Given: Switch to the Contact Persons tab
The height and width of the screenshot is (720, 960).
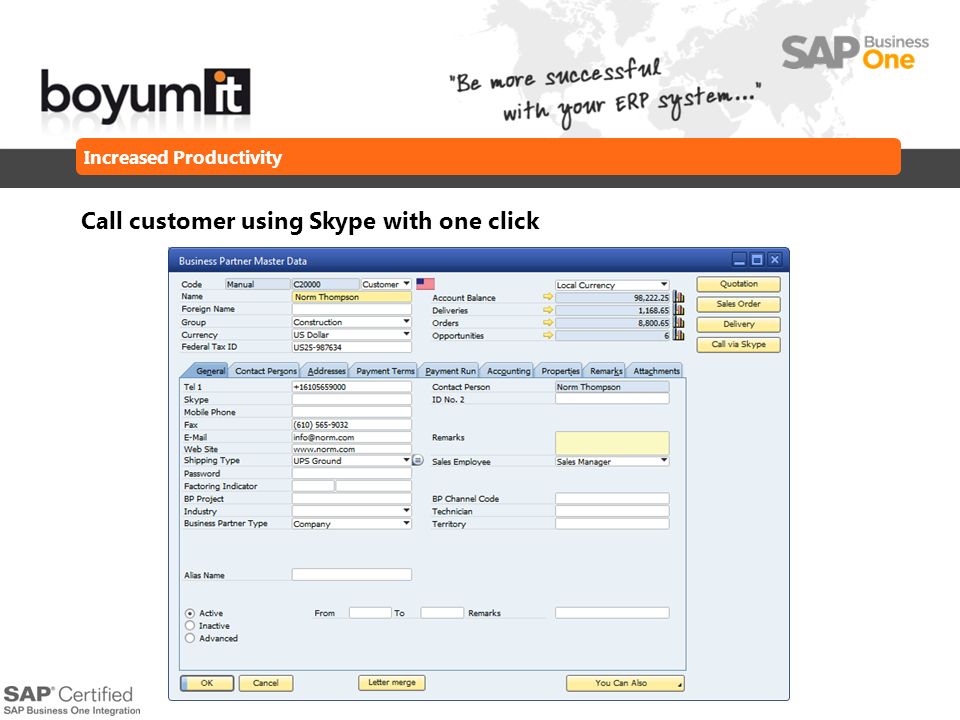Looking at the screenshot, I should tap(265, 370).
